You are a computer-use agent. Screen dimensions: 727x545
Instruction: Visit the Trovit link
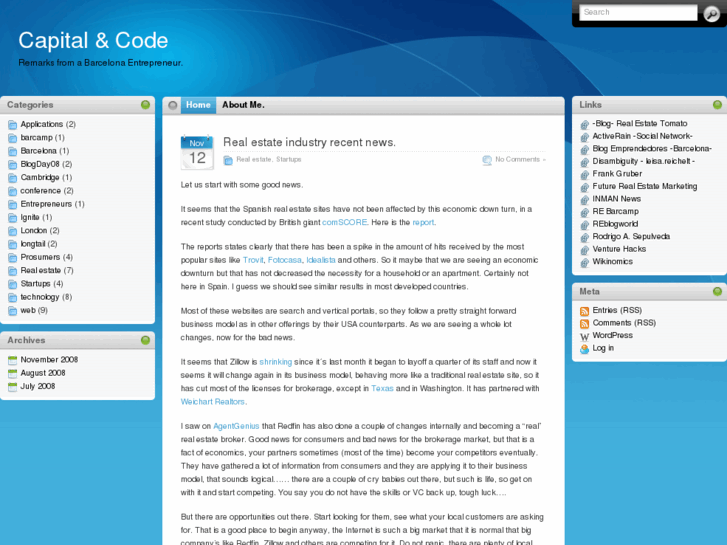click(x=253, y=260)
